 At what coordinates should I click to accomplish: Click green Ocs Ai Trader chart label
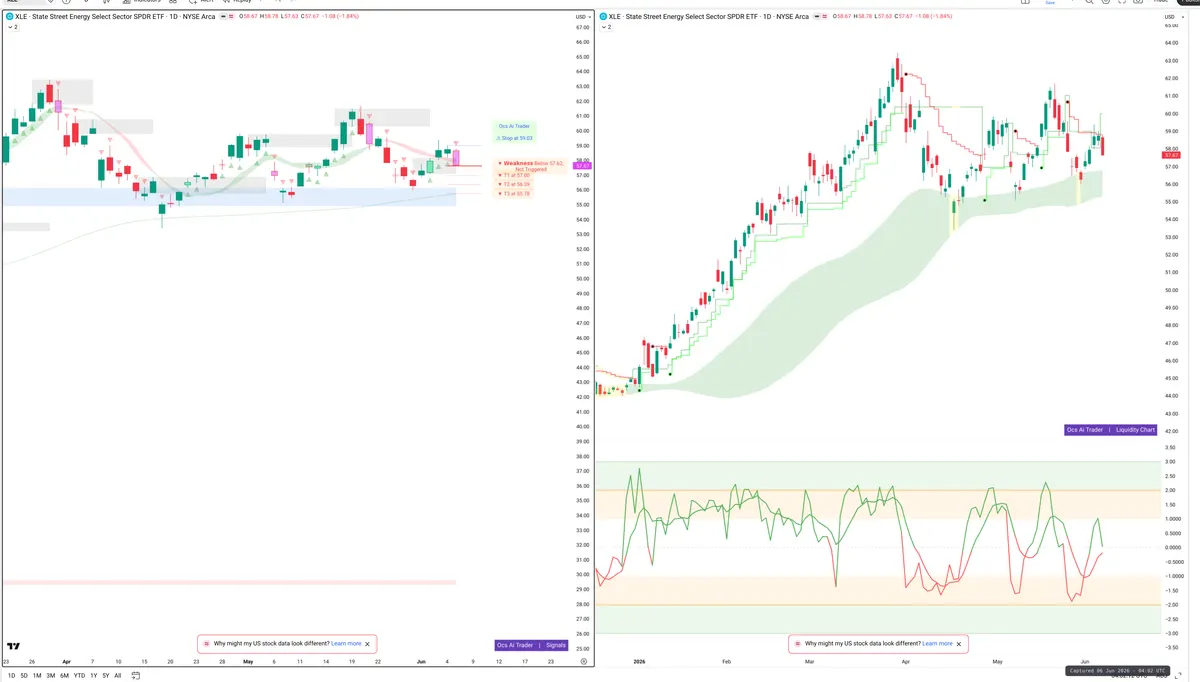[x=515, y=127]
